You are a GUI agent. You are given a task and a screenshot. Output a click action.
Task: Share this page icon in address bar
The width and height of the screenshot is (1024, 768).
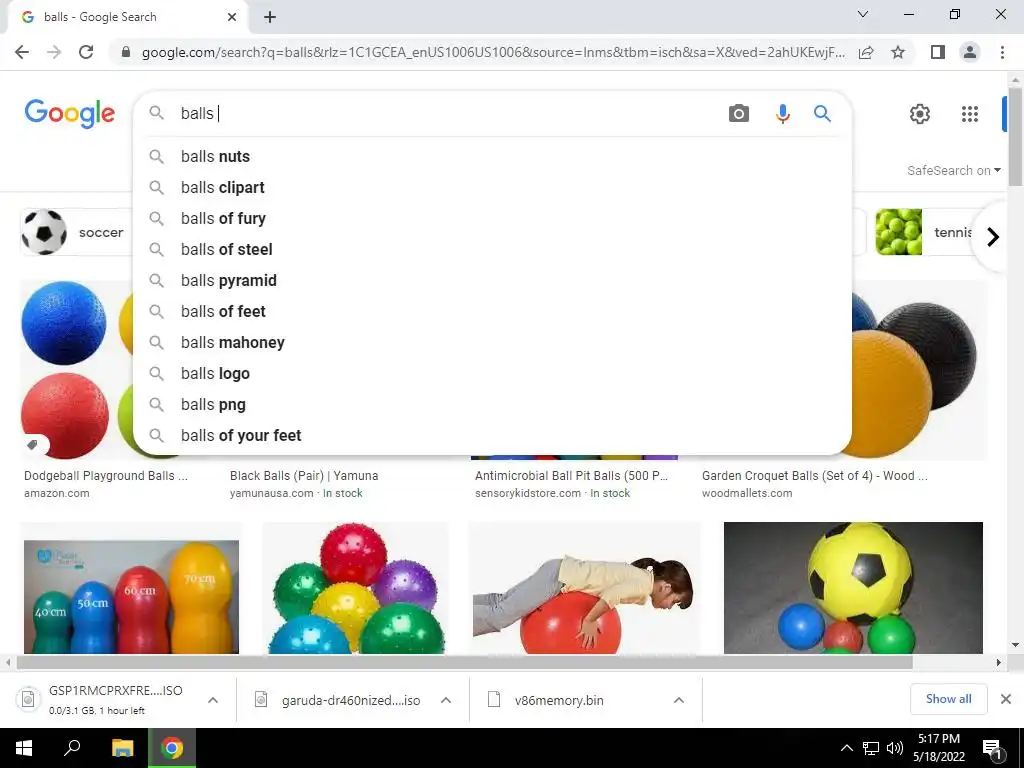point(866,52)
